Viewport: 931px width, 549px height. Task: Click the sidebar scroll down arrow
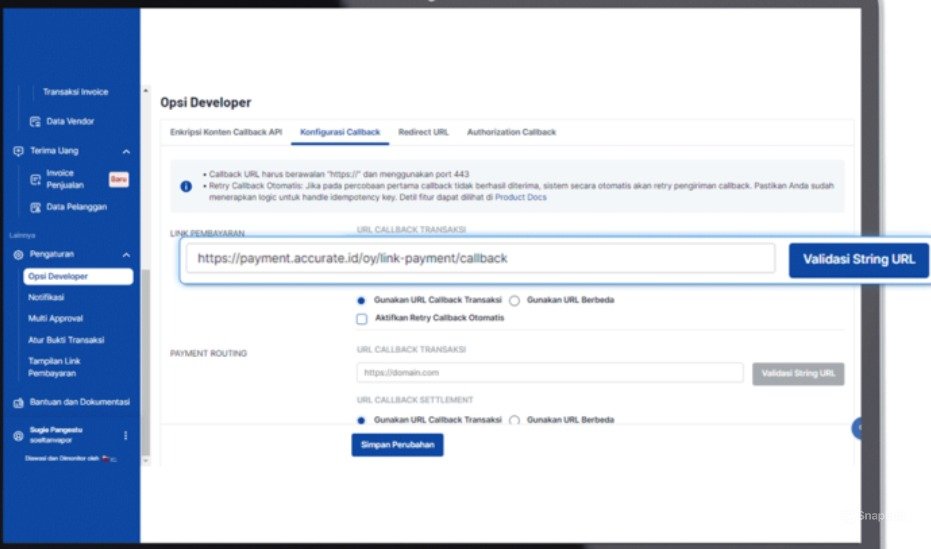point(145,460)
